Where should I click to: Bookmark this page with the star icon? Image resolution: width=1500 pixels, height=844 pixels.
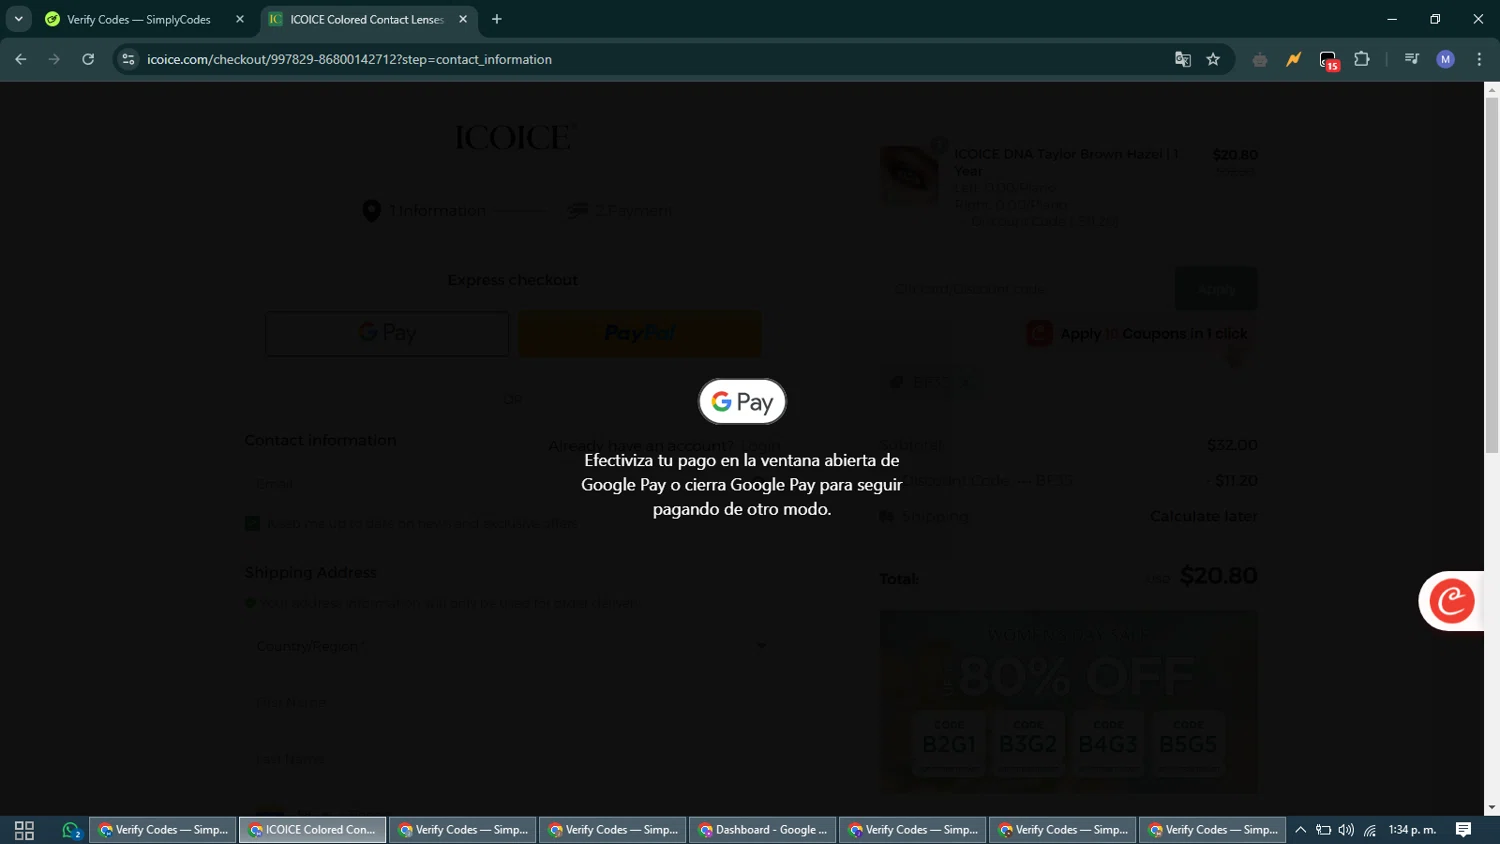(x=1213, y=59)
